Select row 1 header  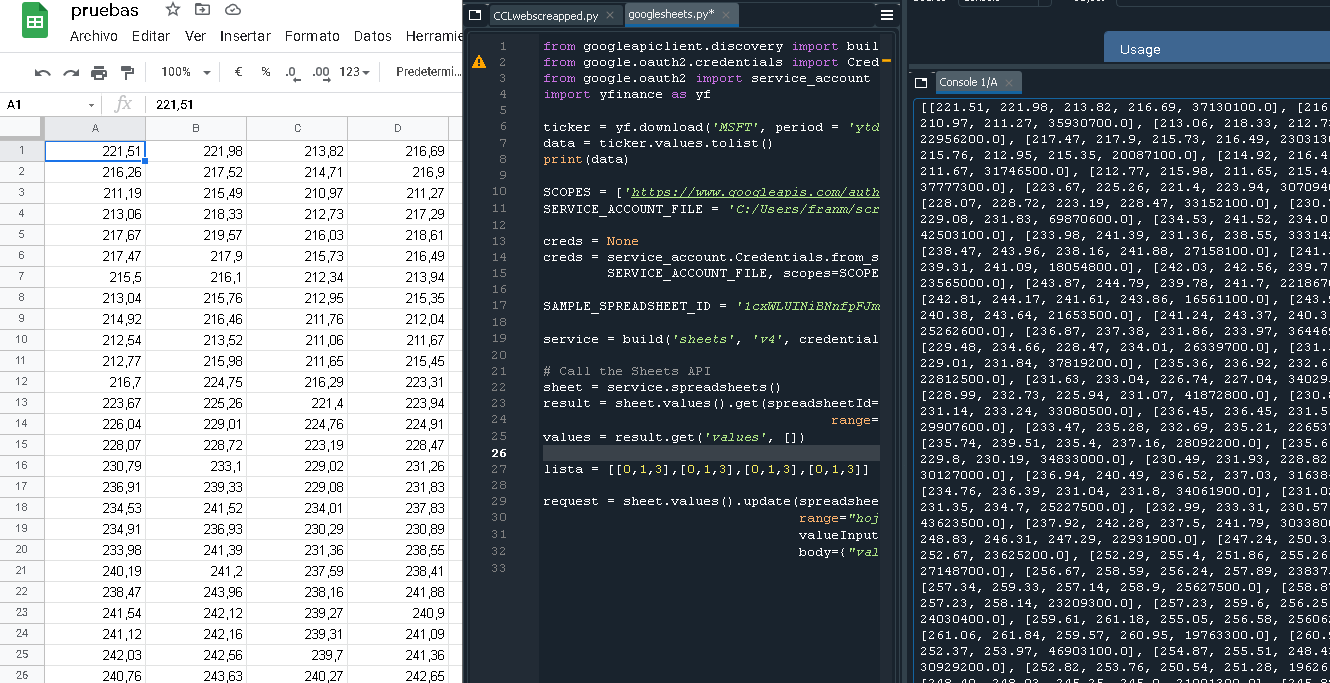(x=22, y=150)
